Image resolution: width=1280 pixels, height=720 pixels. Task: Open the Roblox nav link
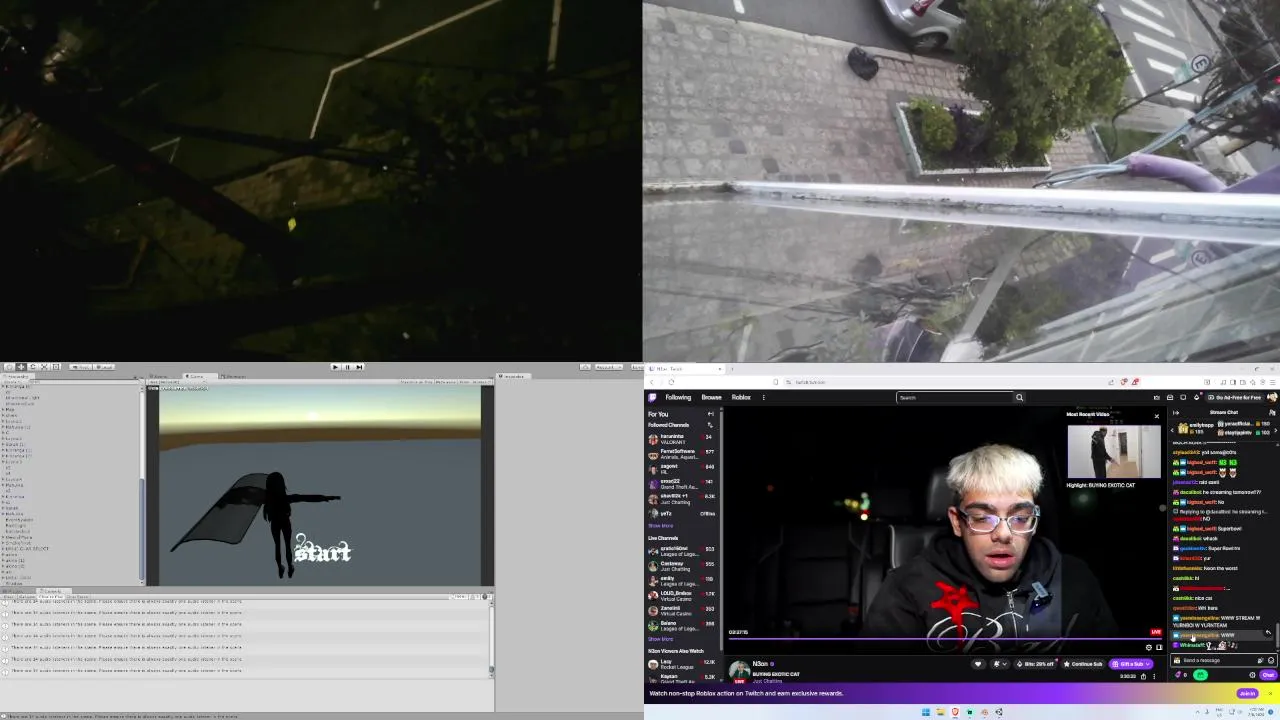(741, 397)
